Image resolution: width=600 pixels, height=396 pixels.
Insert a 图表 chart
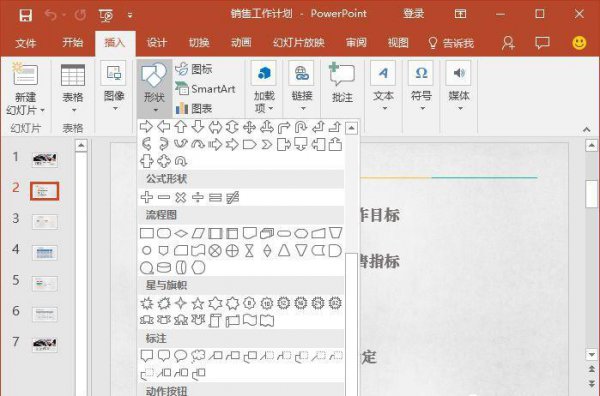[x=194, y=109]
